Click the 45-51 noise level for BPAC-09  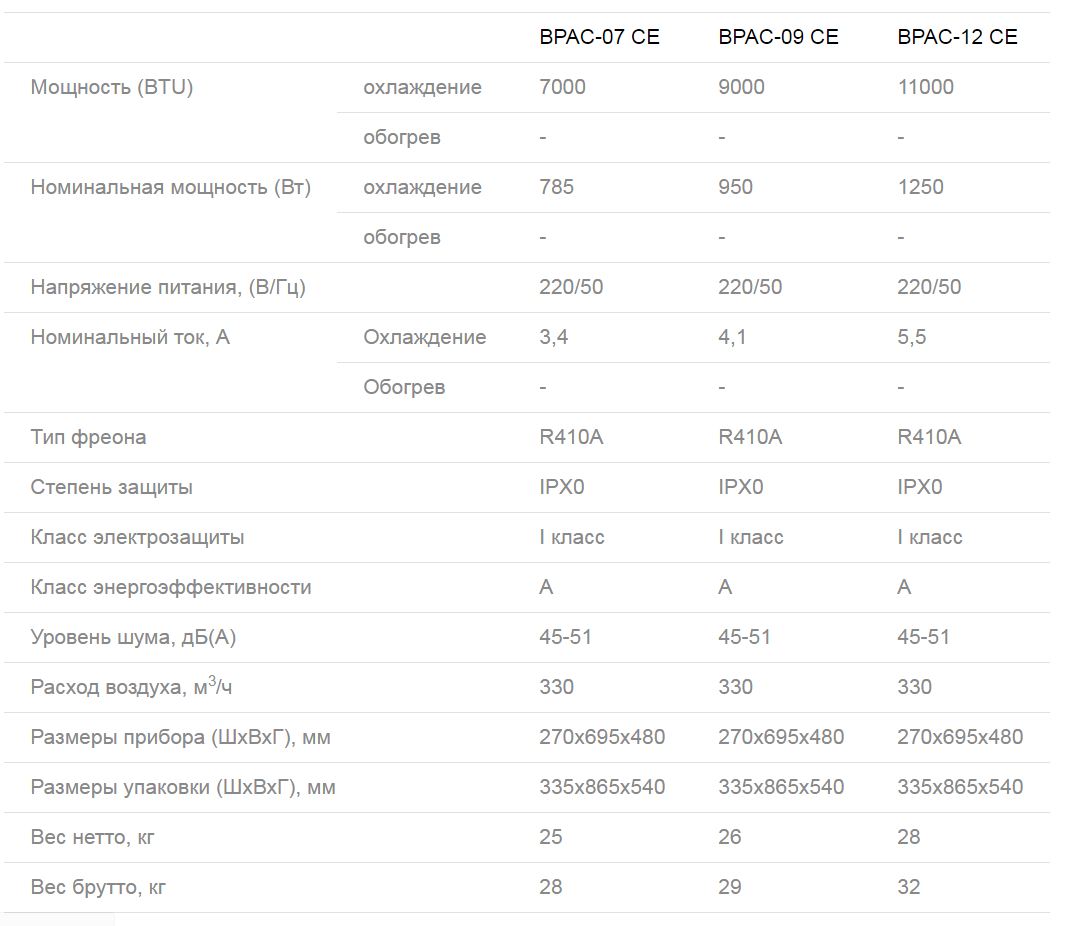[744, 637]
